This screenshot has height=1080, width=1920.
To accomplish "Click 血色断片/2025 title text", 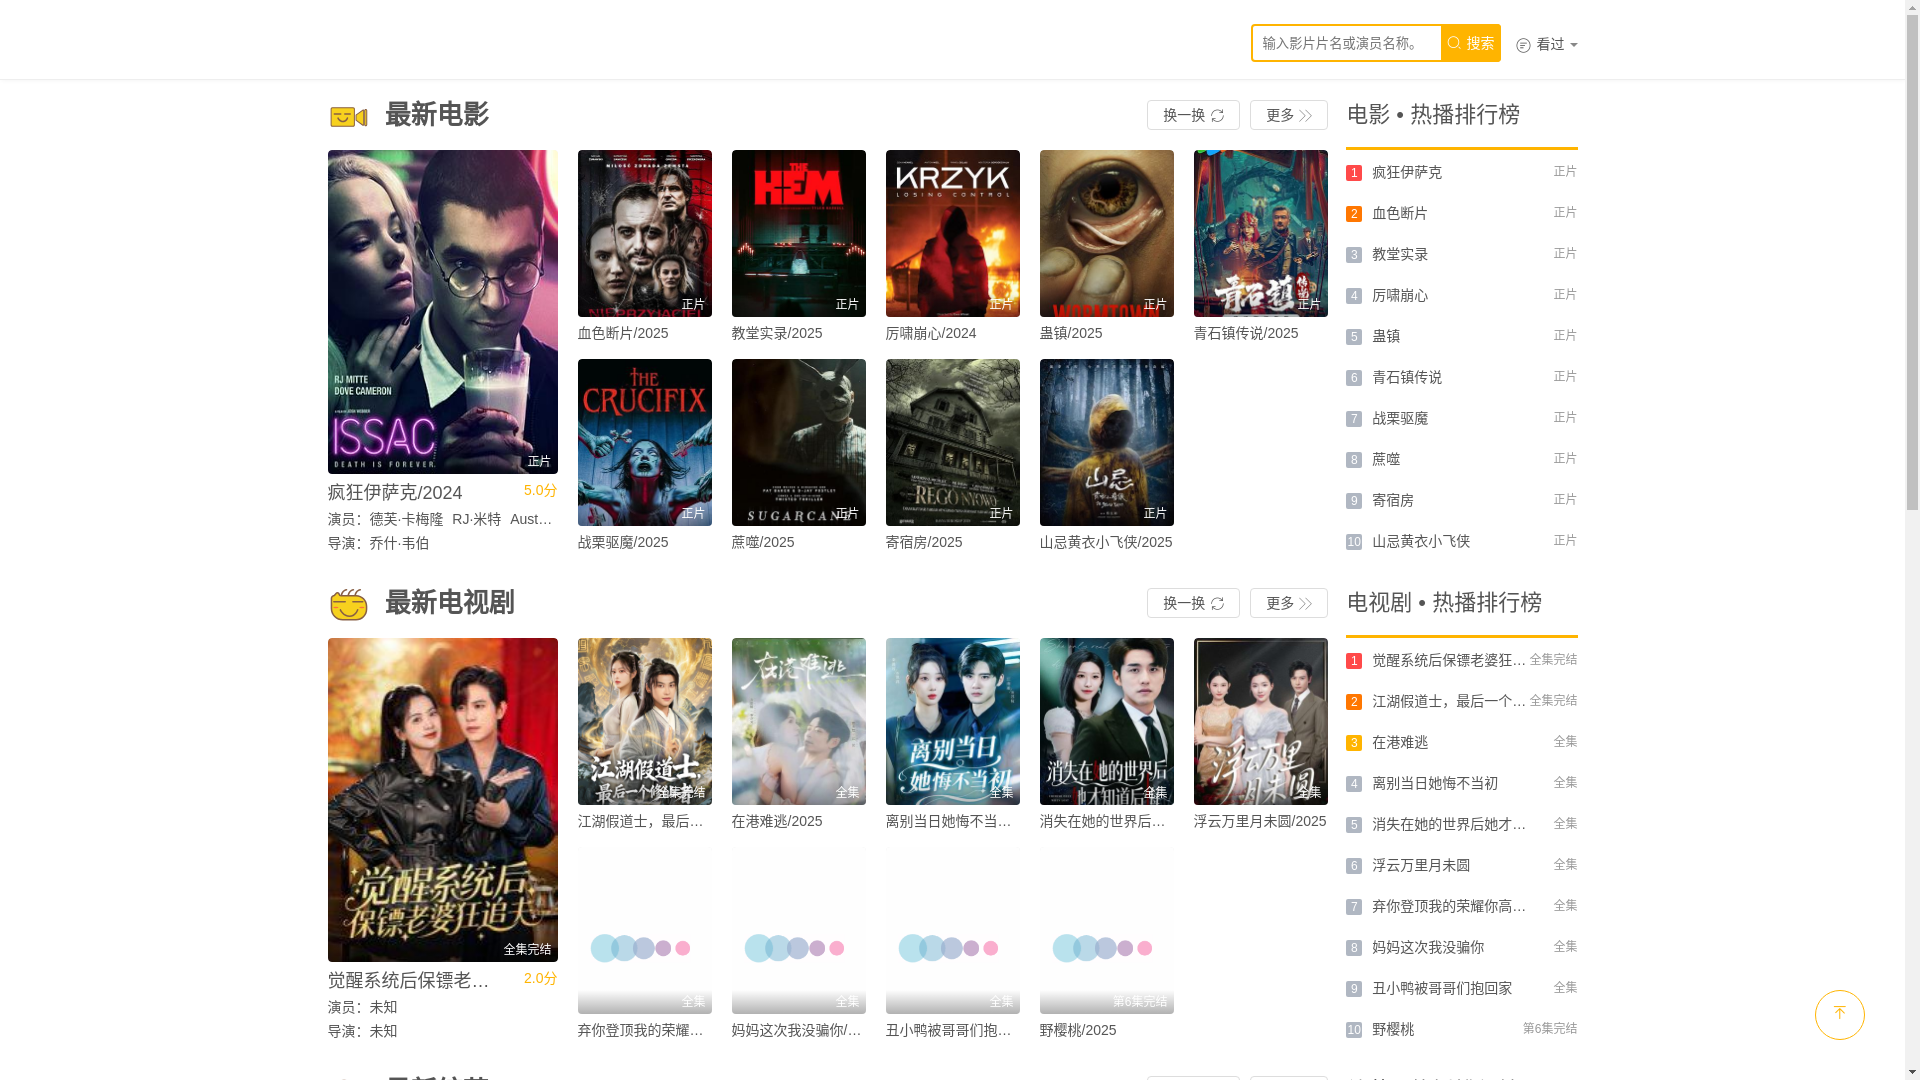I will click(x=623, y=333).
